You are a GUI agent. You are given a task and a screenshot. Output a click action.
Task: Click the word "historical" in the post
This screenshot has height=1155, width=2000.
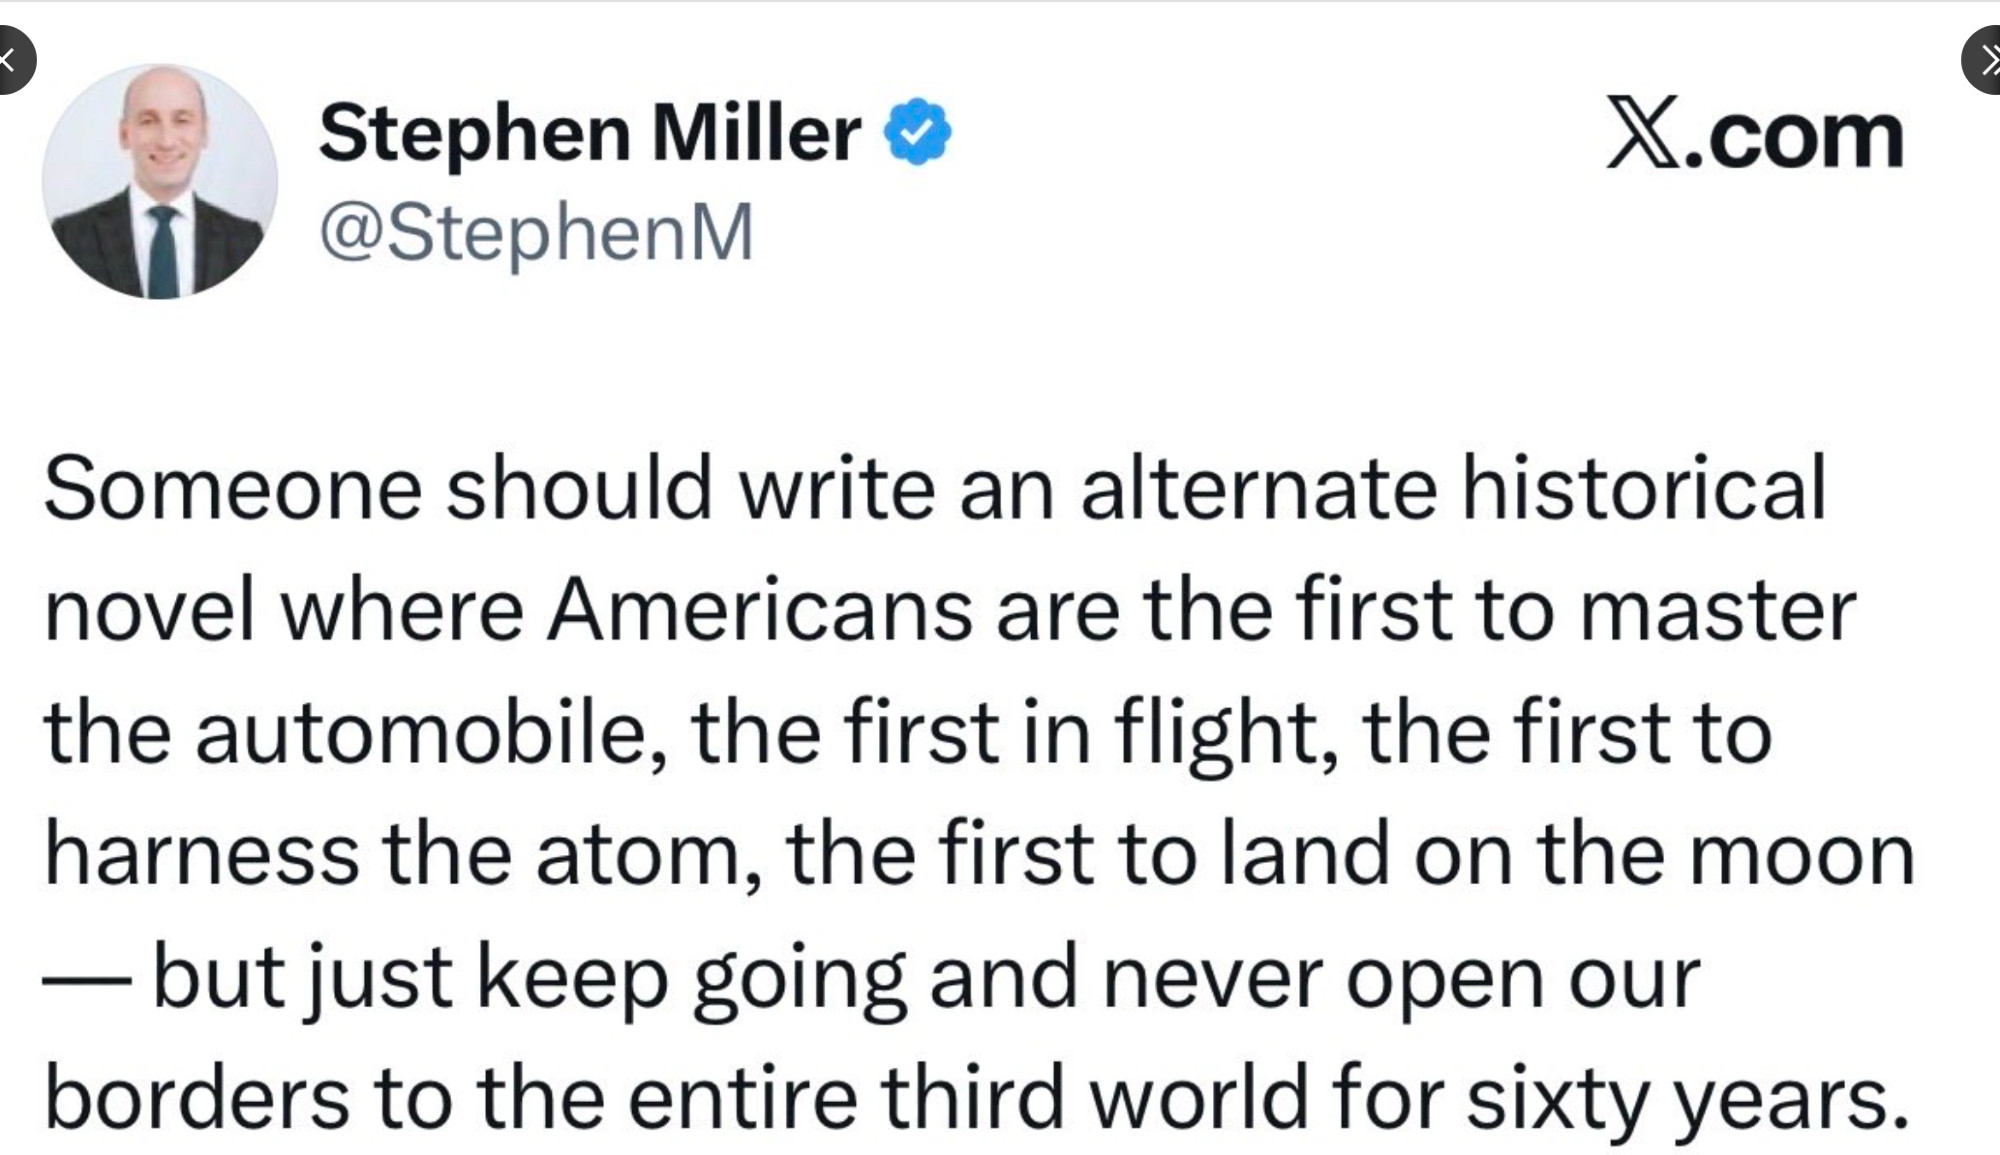pos(1643,489)
